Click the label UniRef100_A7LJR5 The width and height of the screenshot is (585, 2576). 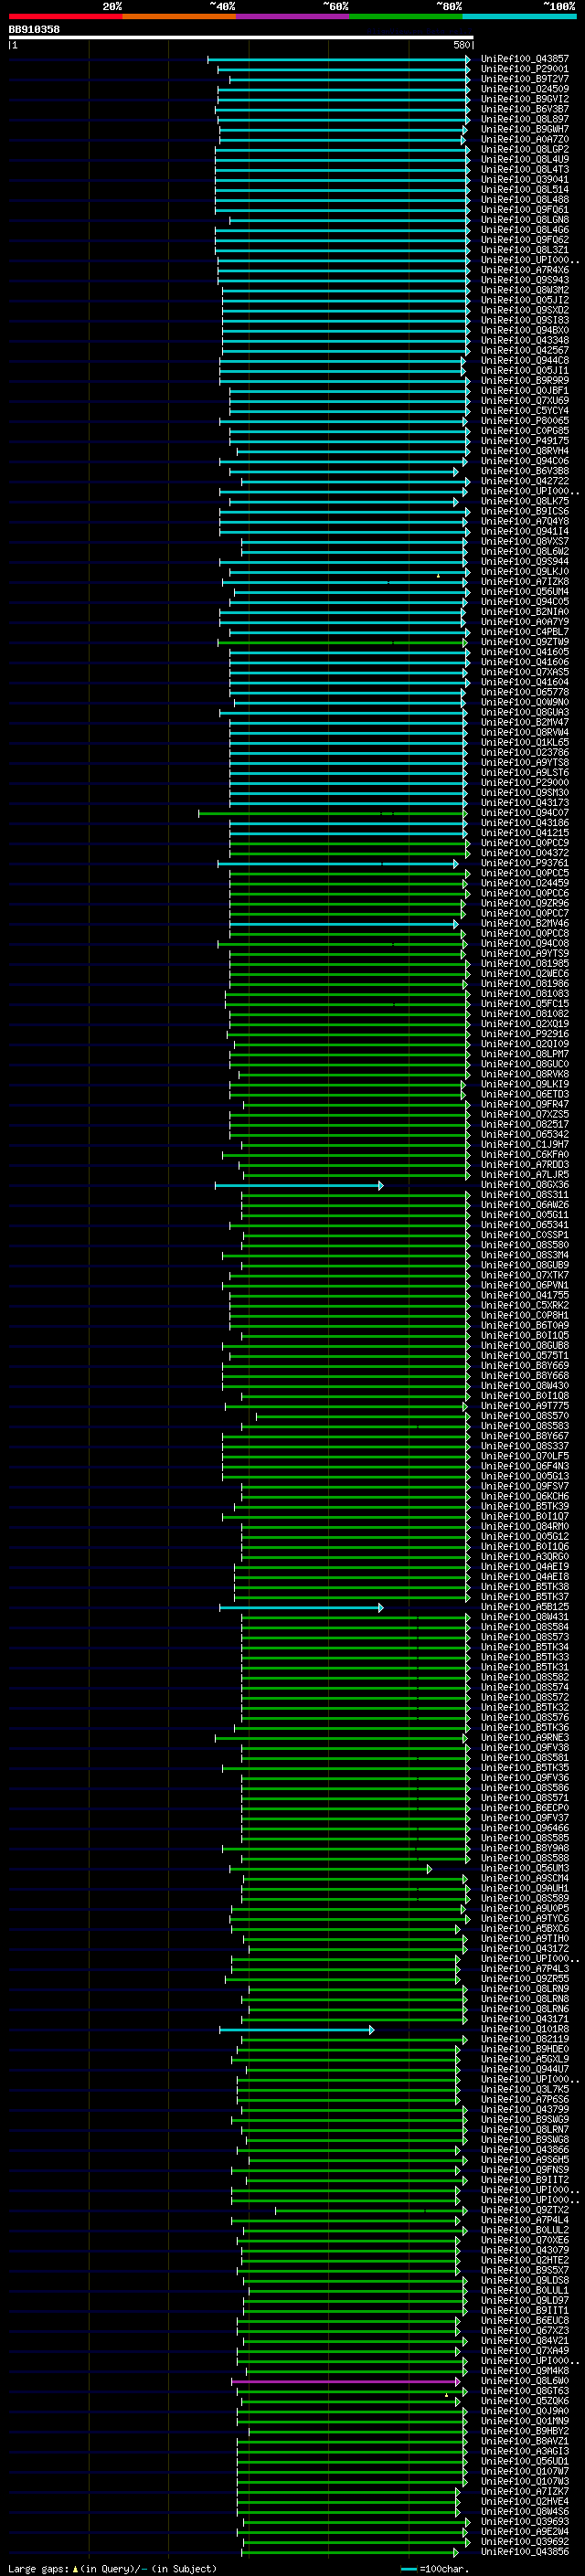(x=524, y=1175)
